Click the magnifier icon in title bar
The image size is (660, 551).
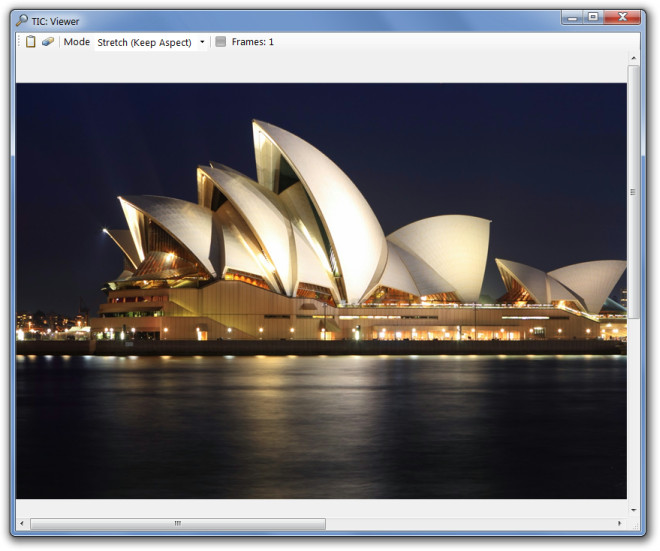point(22,20)
